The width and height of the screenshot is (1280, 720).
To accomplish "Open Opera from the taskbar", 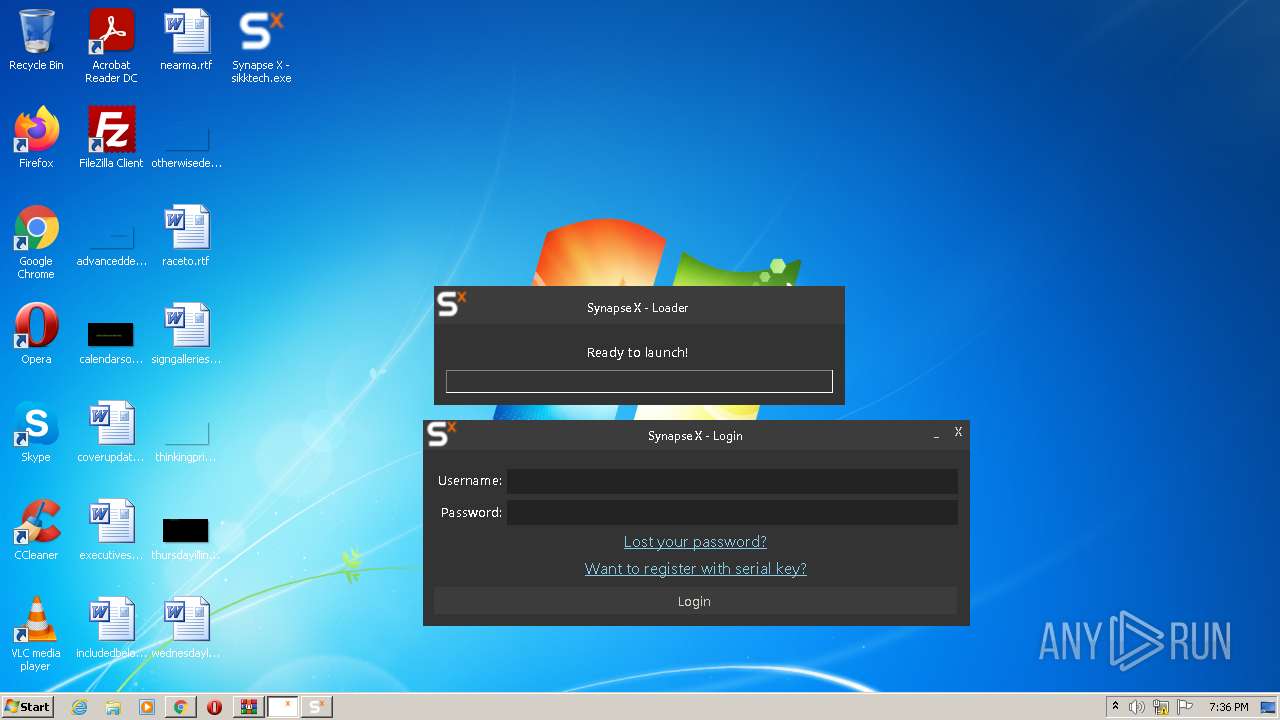I will click(x=214, y=707).
